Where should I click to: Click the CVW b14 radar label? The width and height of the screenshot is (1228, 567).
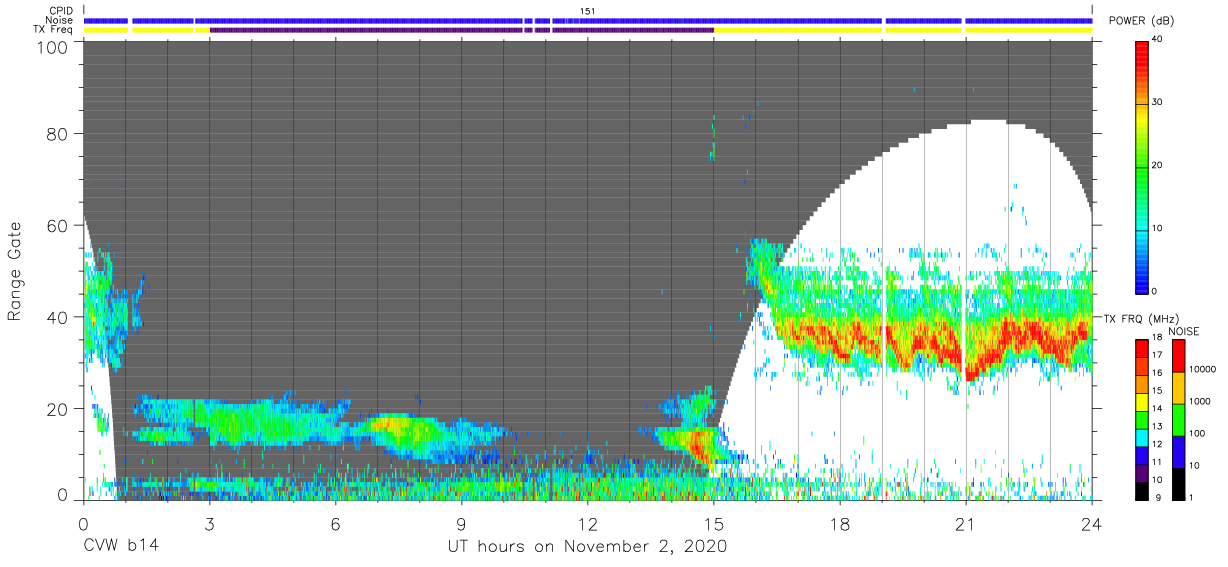tap(121, 547)
